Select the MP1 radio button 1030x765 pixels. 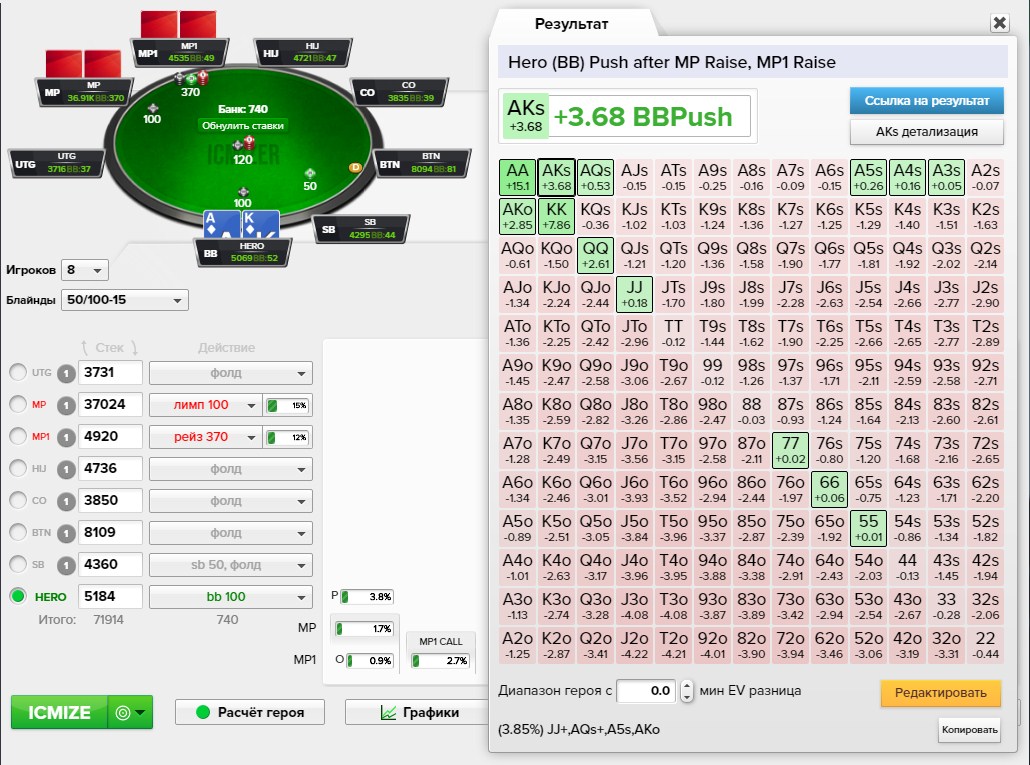click(x=18, y=436)
